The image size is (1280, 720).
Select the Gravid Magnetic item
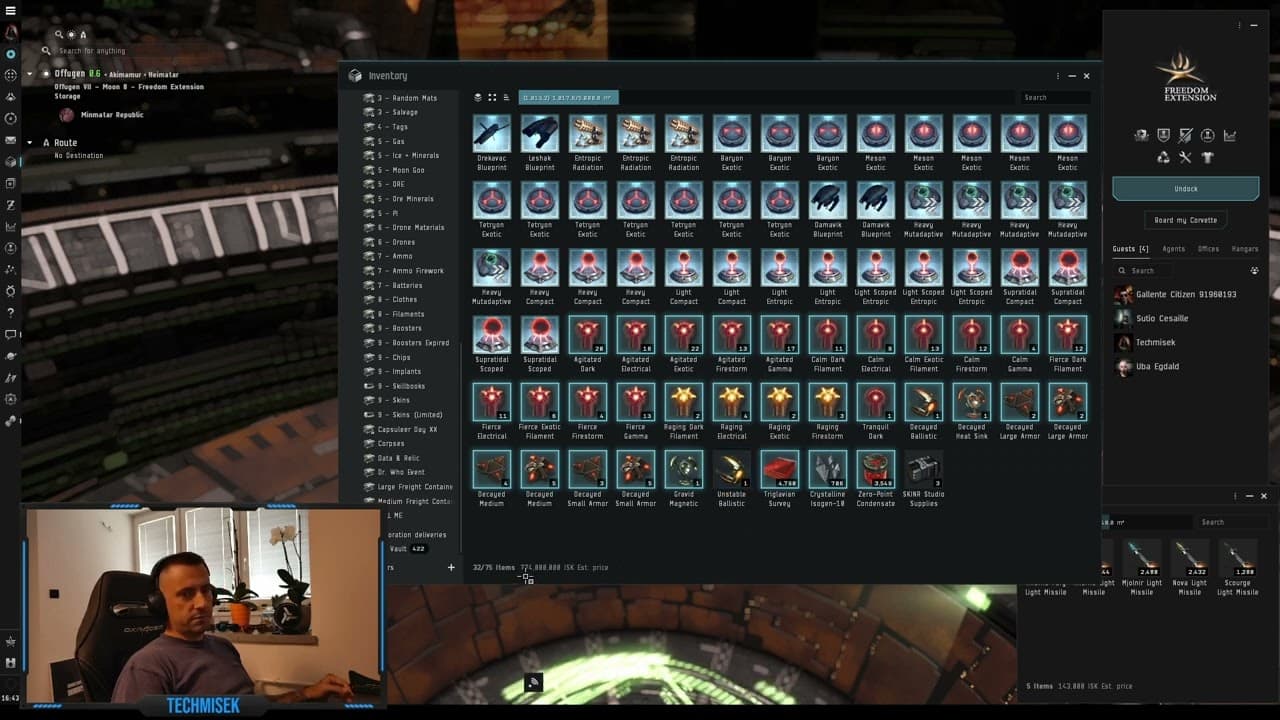tap(684, 479)
